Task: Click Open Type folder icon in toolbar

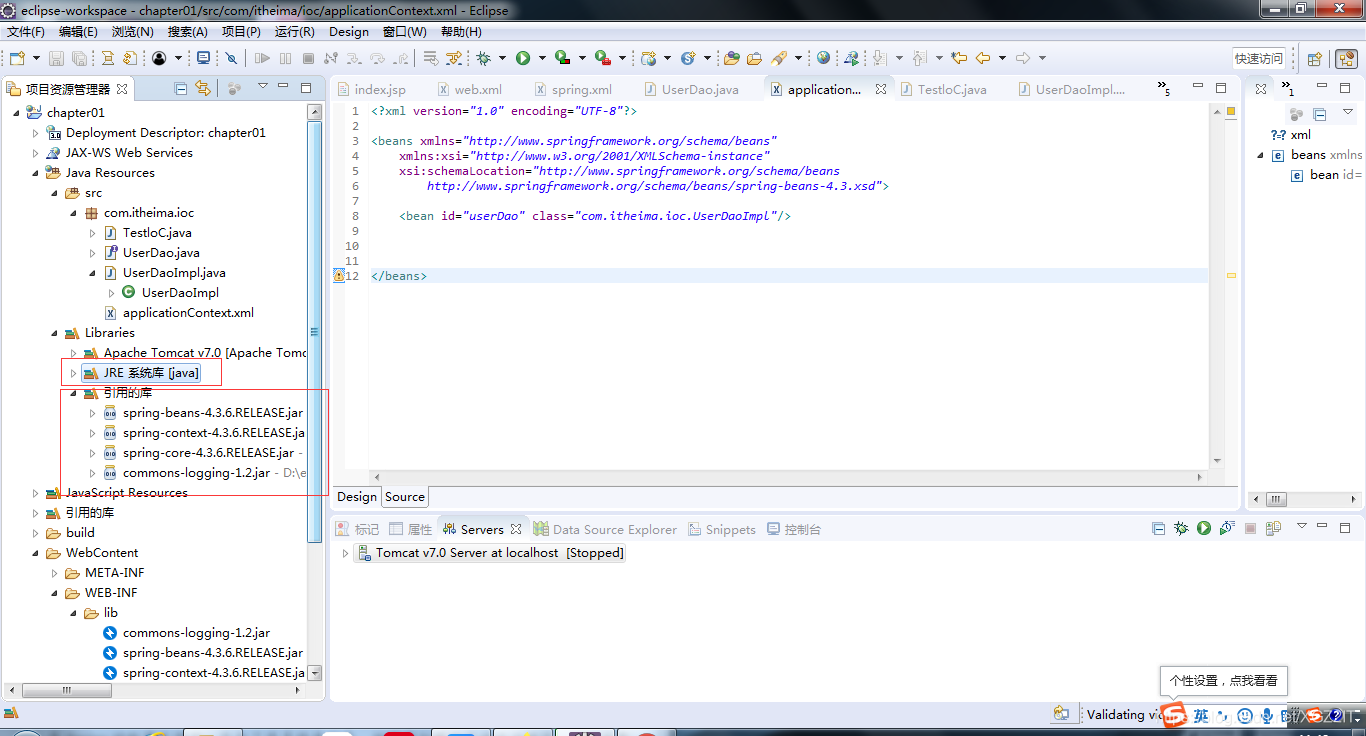Action: [731, 58]
